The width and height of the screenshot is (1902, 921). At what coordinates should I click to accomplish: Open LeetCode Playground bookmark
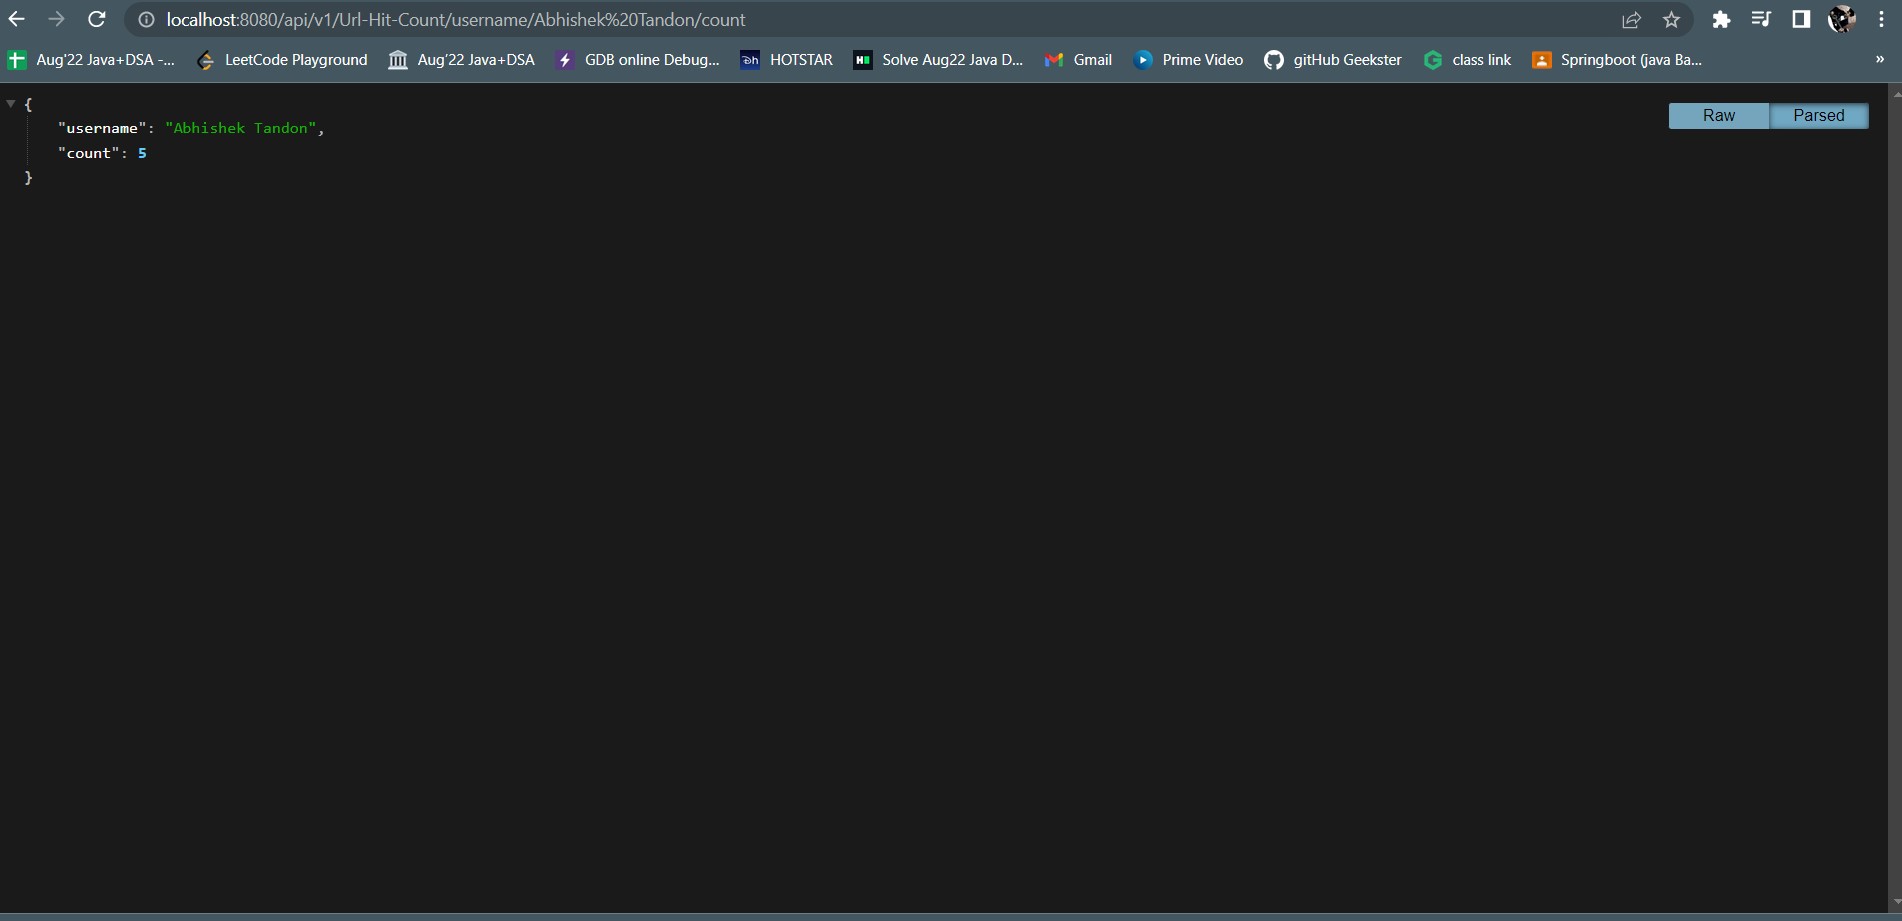tap(282, 60)
